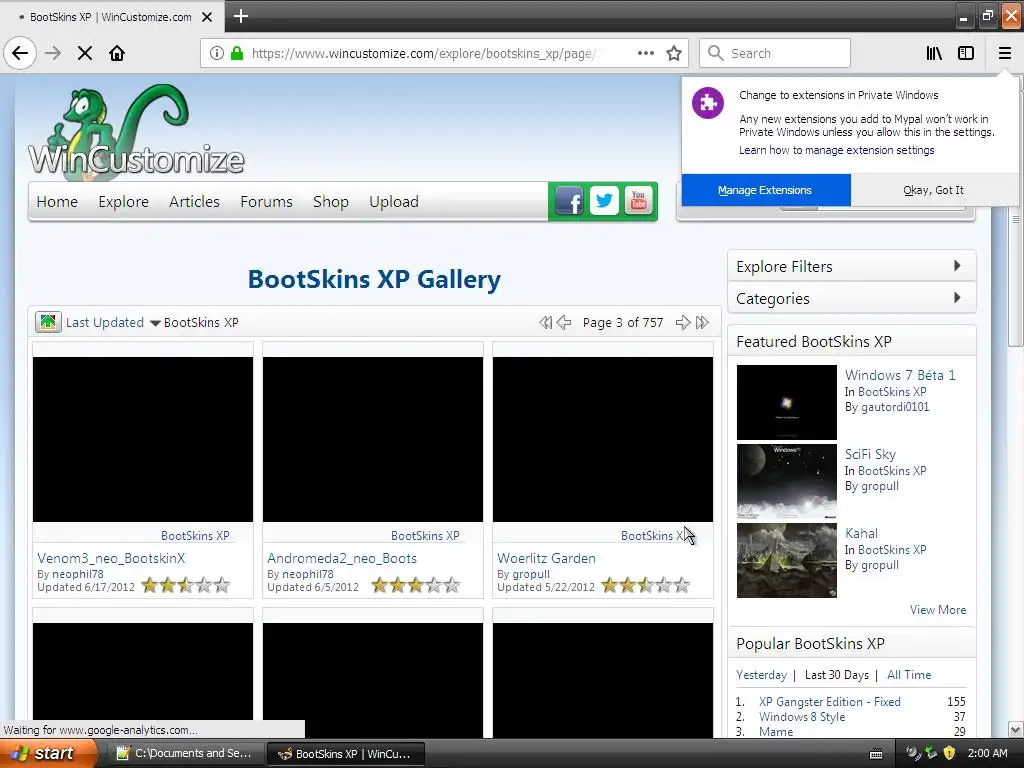Expand the Categories panel

coord(852,298)
